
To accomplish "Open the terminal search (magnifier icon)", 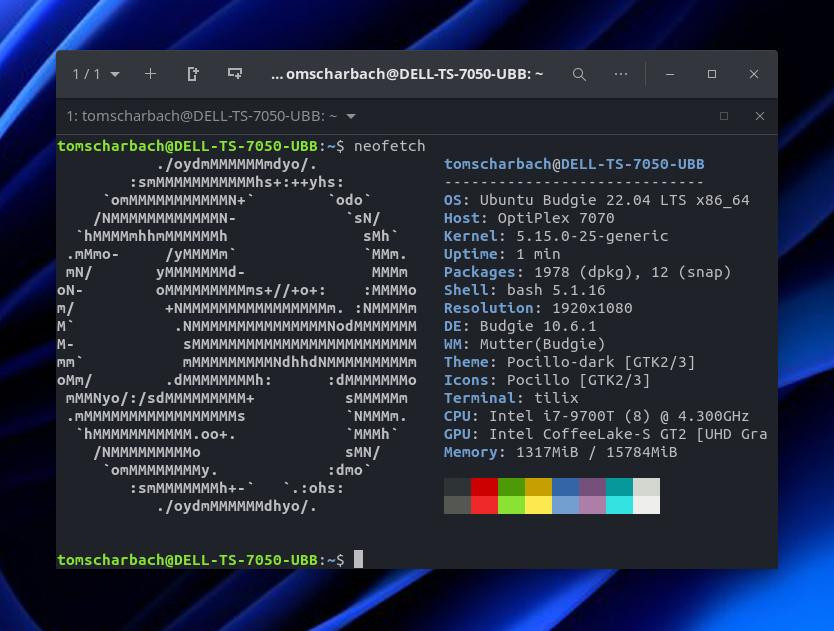I will [x=579, y=74].
